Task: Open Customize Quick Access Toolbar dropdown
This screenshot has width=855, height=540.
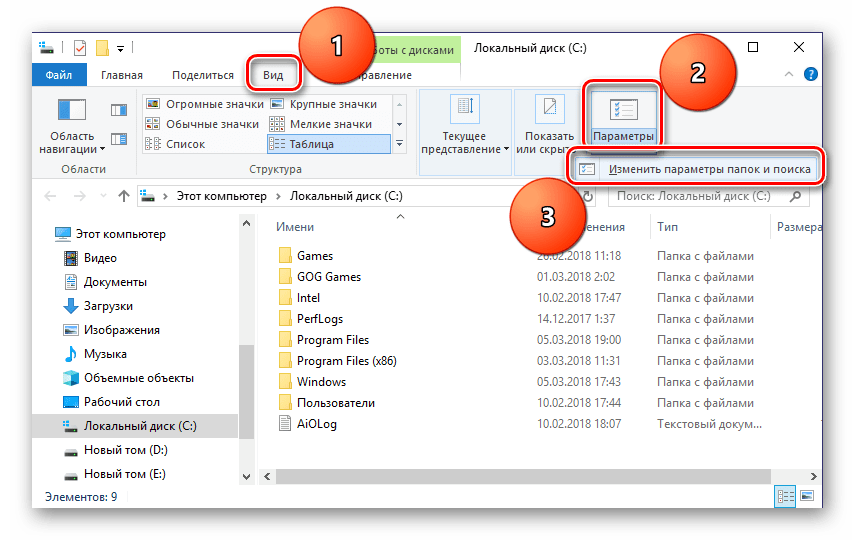Action: 121,49
